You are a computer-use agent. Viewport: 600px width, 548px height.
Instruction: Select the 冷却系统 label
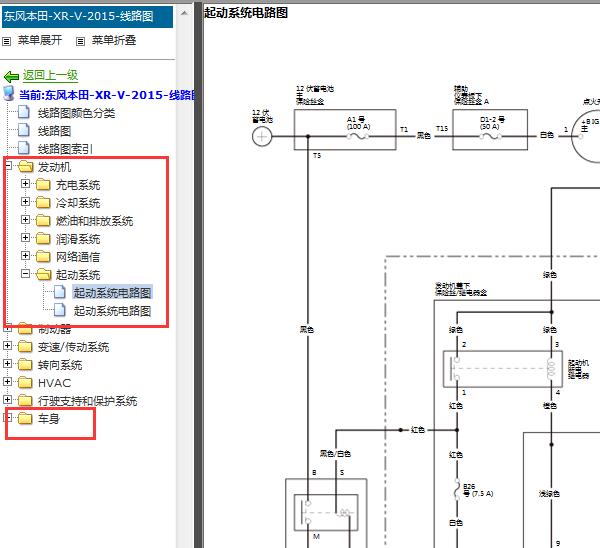pos(78,203)
